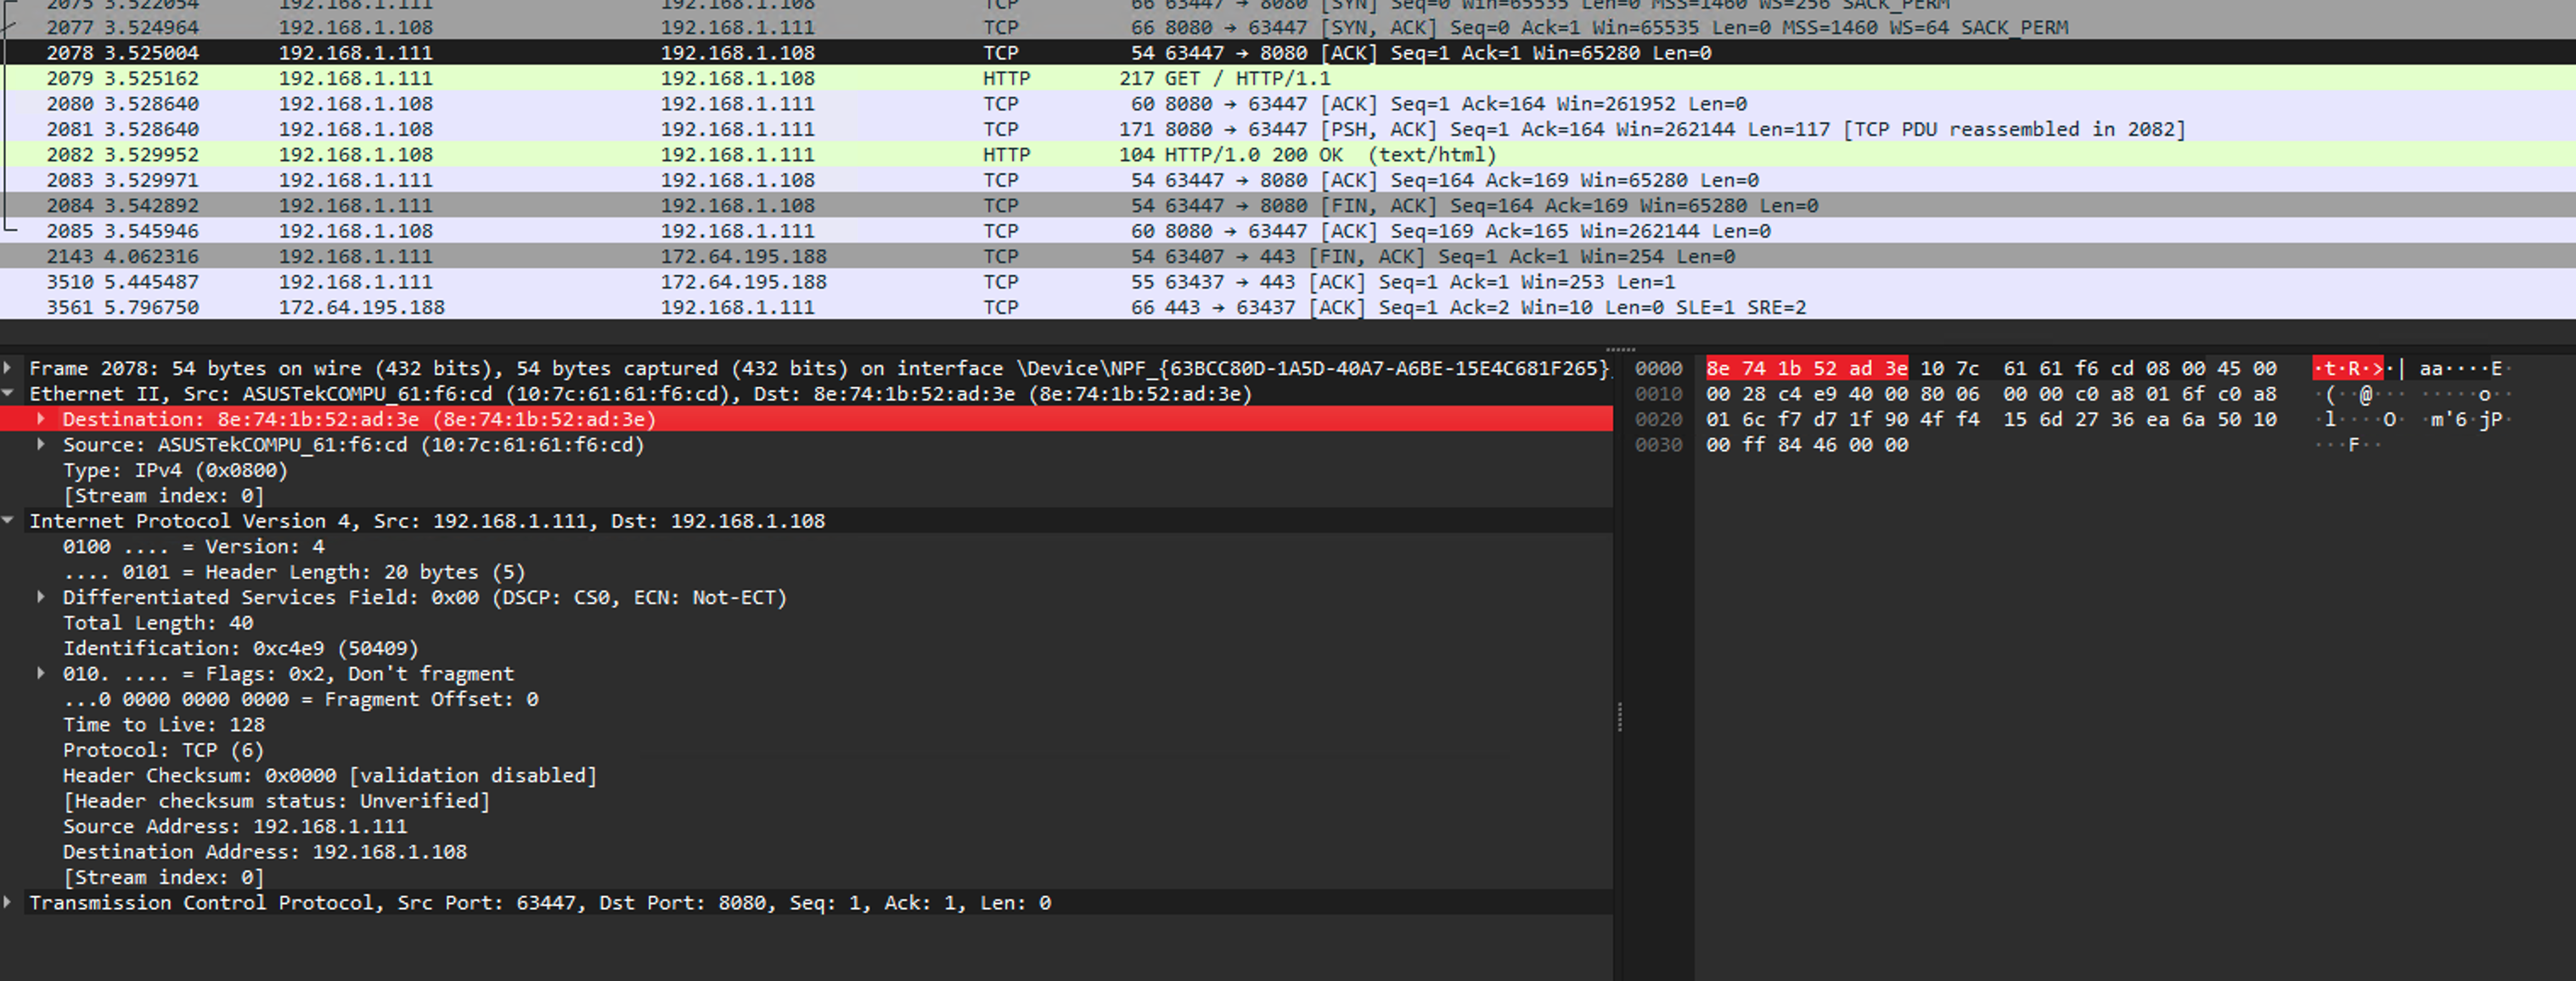The width and height of the screenshot is (2576, 981).
Task: Click hex offset row 0020
Action: pos(1658,420)
